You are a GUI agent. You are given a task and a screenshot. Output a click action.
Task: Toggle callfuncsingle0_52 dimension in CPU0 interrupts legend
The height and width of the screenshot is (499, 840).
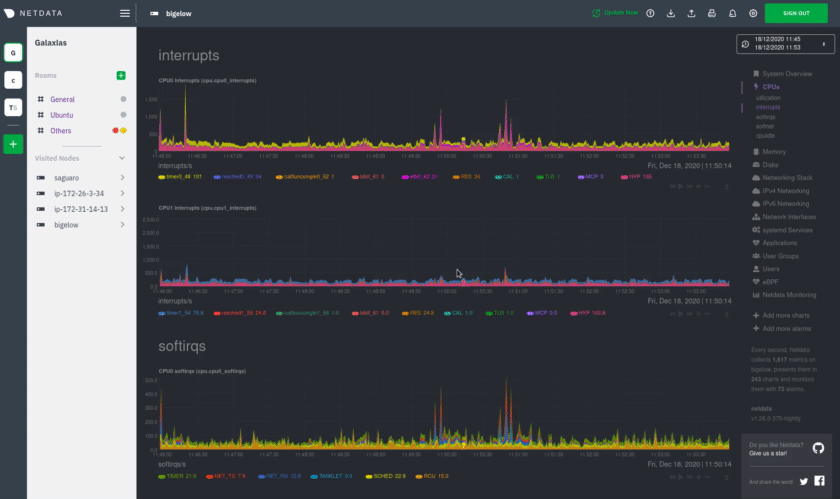point(305,176)
